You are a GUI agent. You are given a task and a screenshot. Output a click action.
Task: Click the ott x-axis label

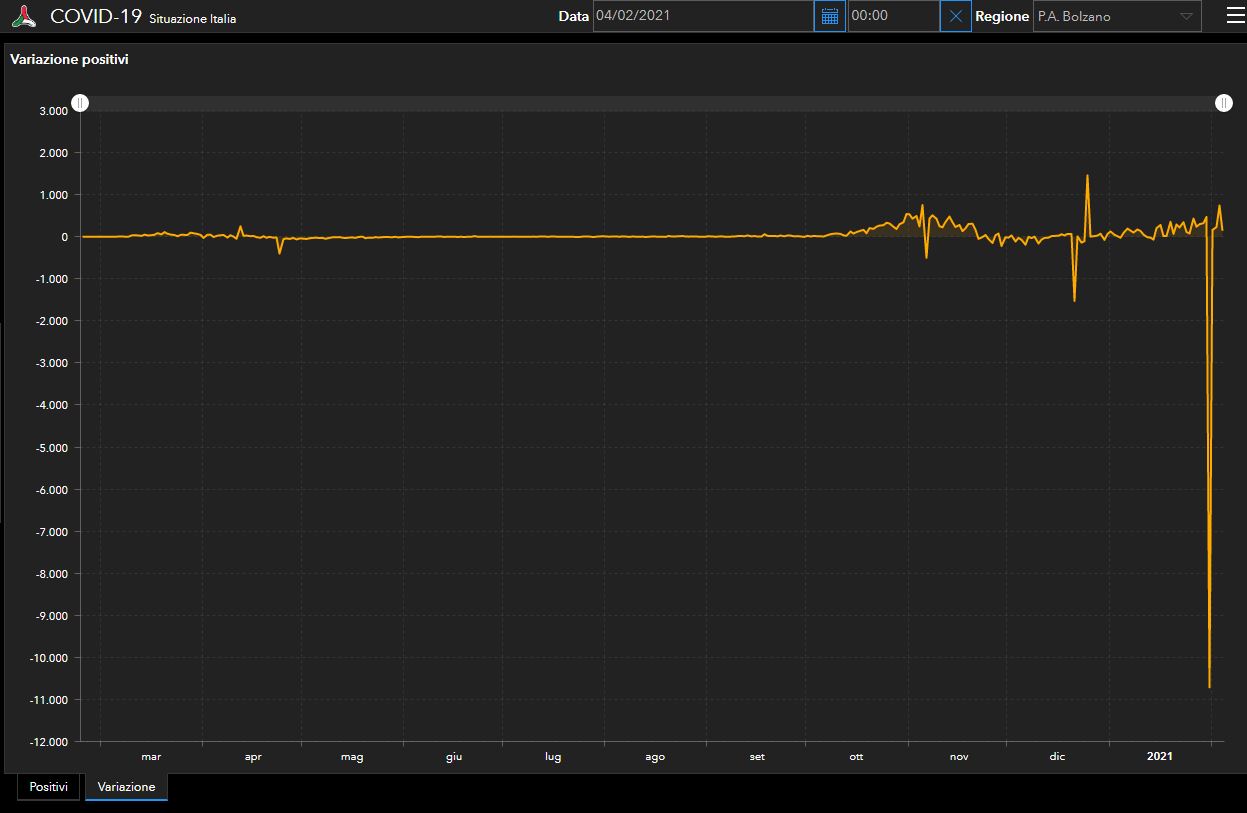point(856,757)
